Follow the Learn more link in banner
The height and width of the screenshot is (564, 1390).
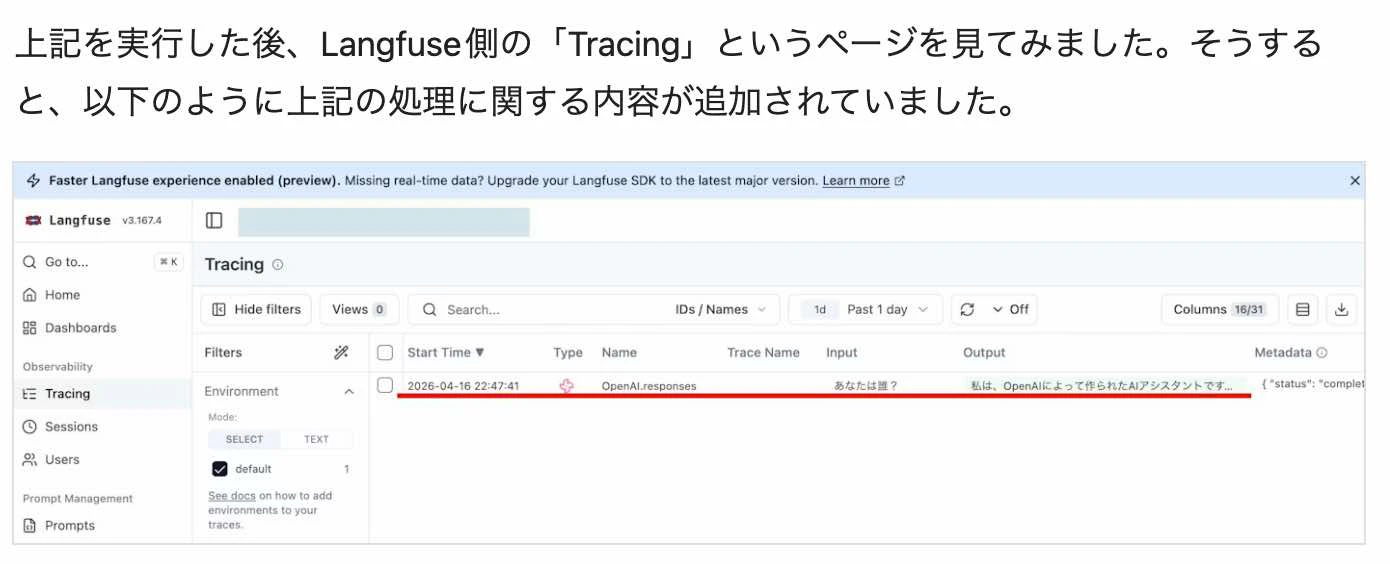coord(856,181)
